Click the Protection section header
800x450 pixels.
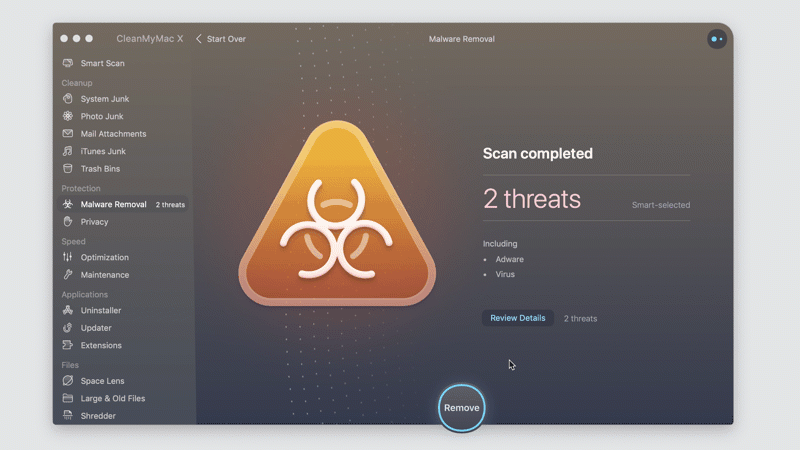[81, 188]
